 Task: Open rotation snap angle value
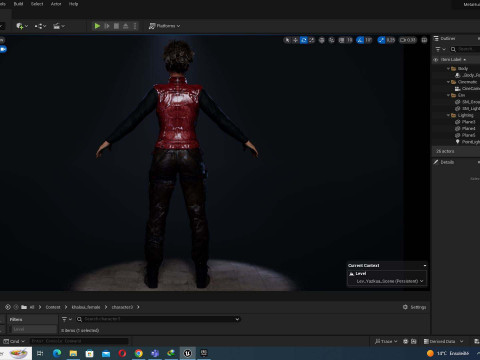click(x=368, y=40)
